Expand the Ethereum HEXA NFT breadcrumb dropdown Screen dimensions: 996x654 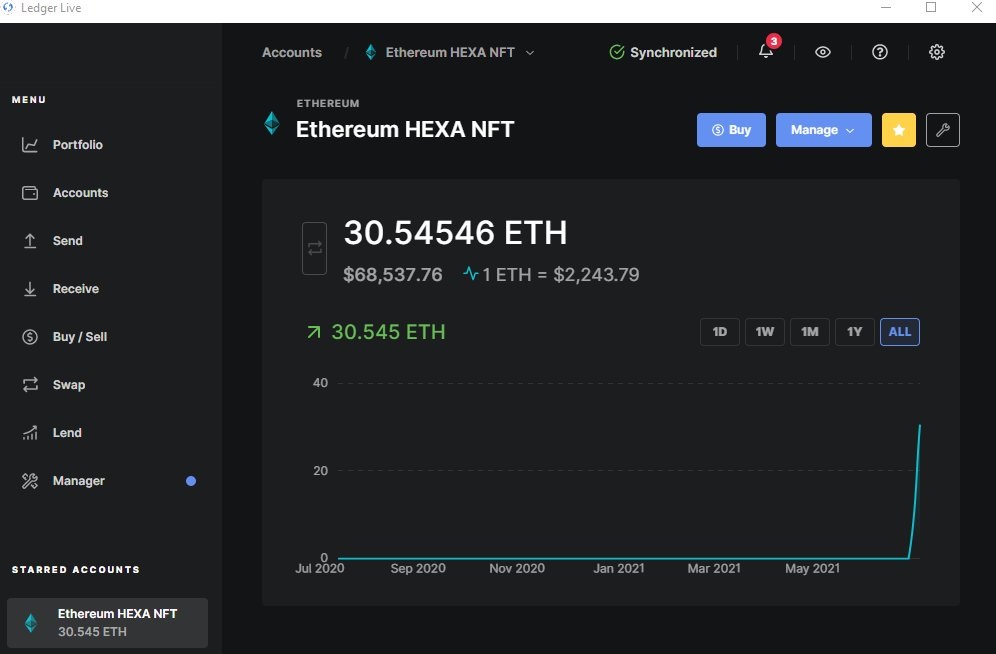(450, 53)
